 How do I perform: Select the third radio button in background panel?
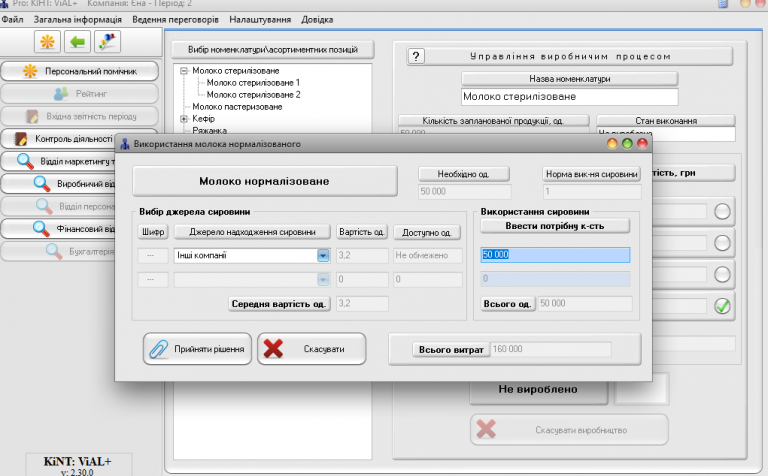click(722, 275)
